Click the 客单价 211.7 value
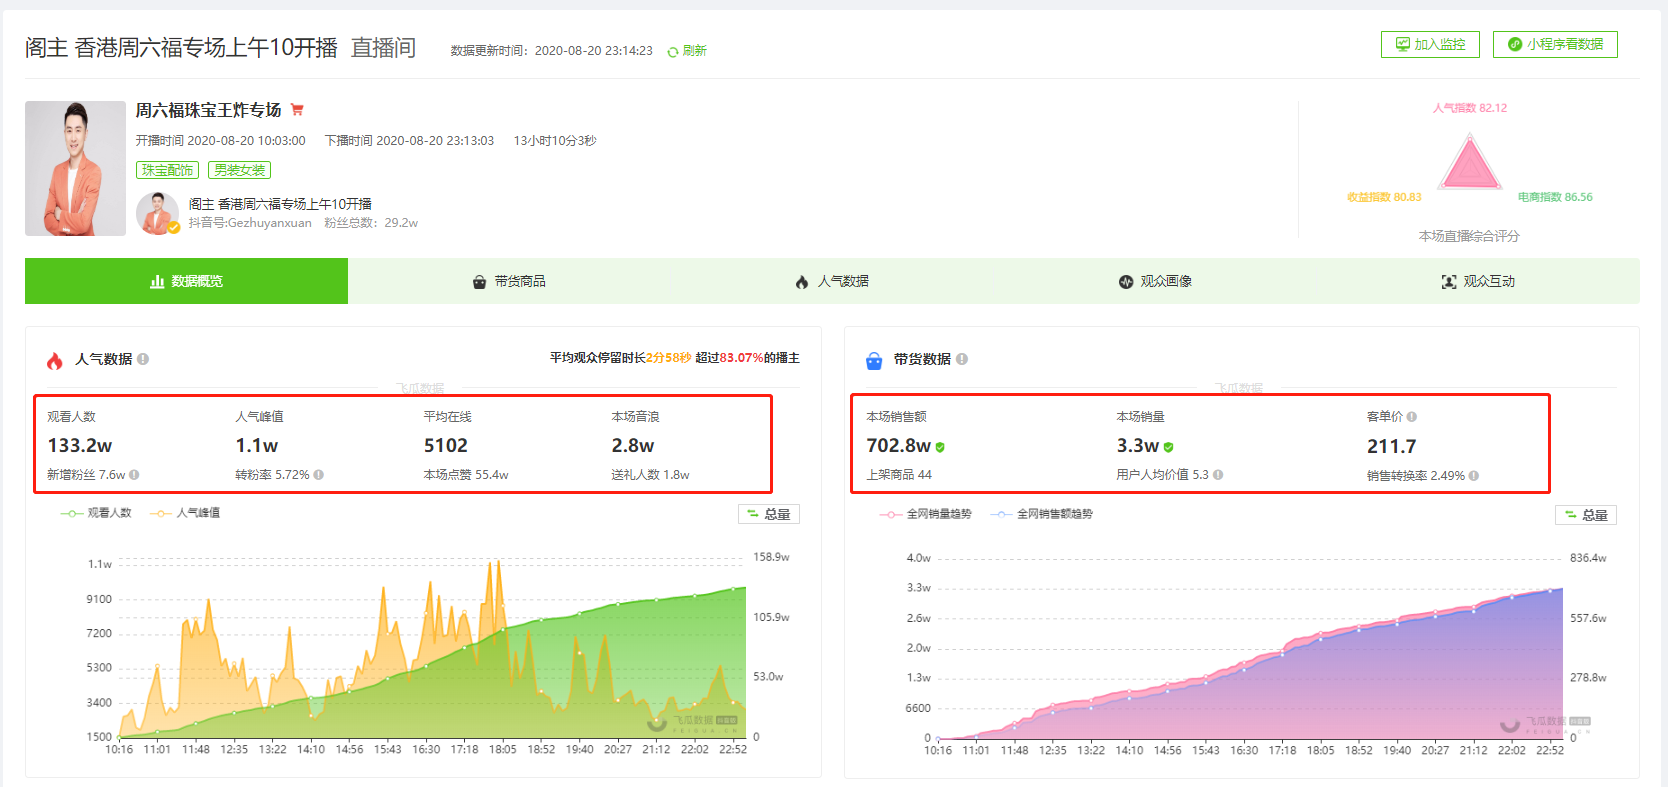The width and height of the screenshot is (1668, 787). pos(1392,447)
